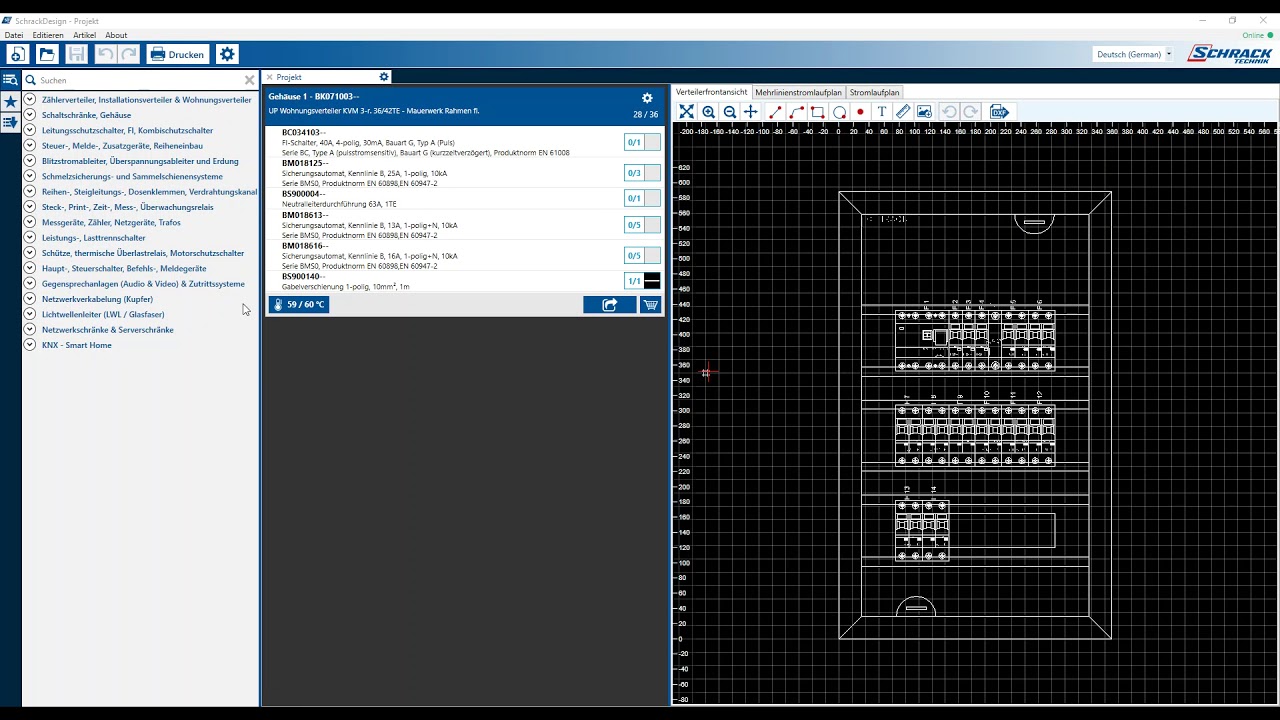The image size is (1280, 720).
Task: Expand Netzwerkverkabelung (Kupfer) category
Action: (30, 299)
